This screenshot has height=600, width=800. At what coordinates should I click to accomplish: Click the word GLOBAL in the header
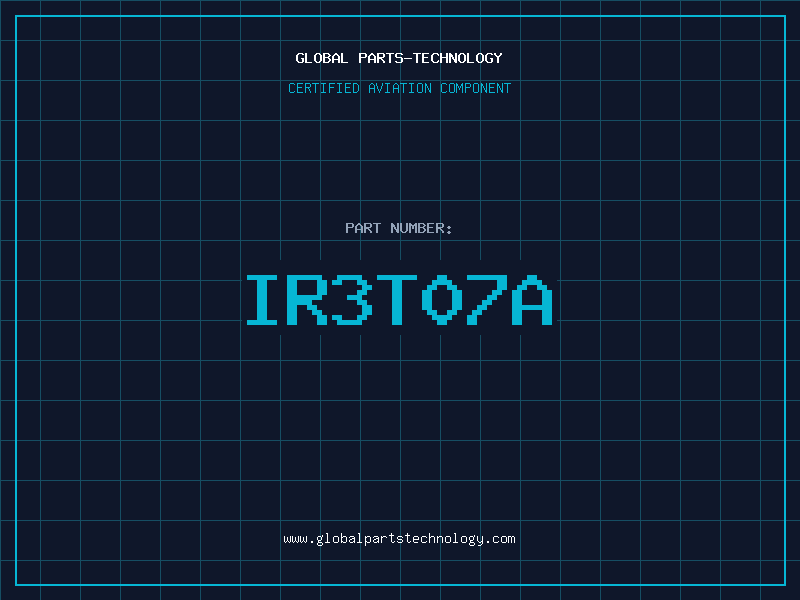point(322,58)
